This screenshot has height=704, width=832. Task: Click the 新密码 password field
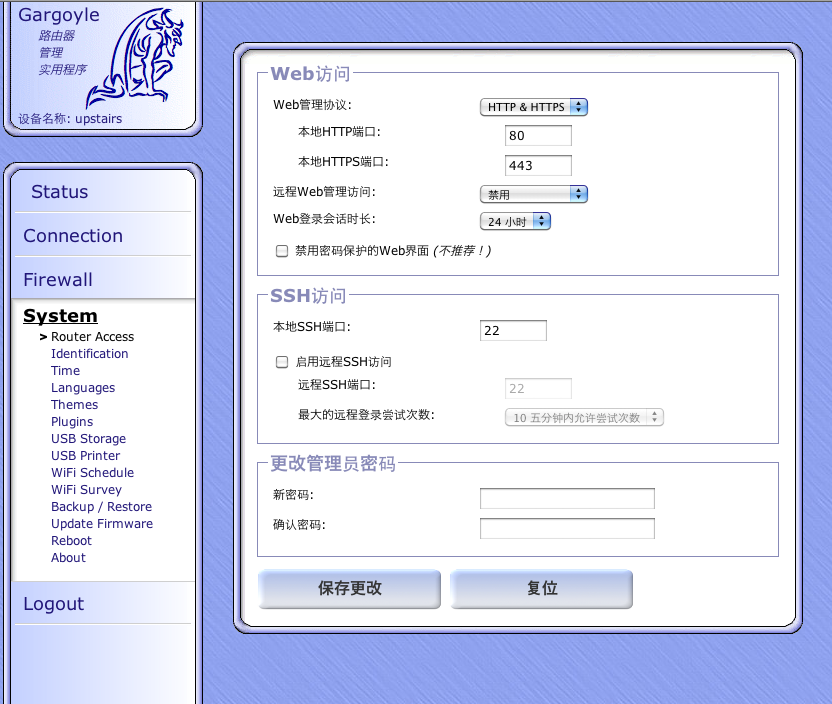[567, 499]
